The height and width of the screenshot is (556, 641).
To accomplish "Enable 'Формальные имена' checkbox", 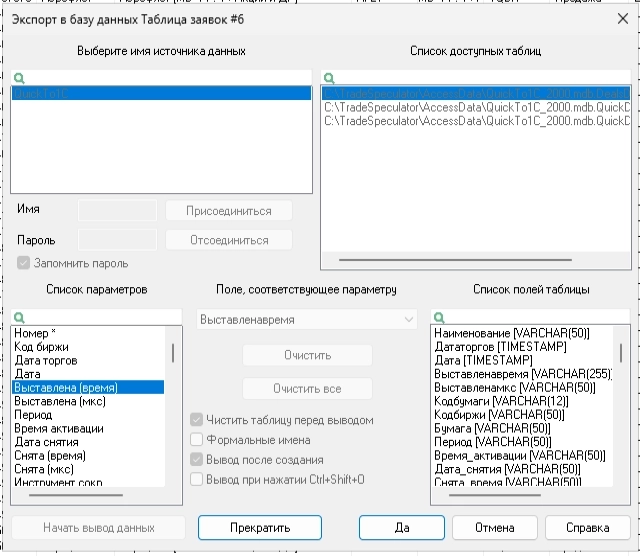I will pyautogui.click(x=197, y=440).
